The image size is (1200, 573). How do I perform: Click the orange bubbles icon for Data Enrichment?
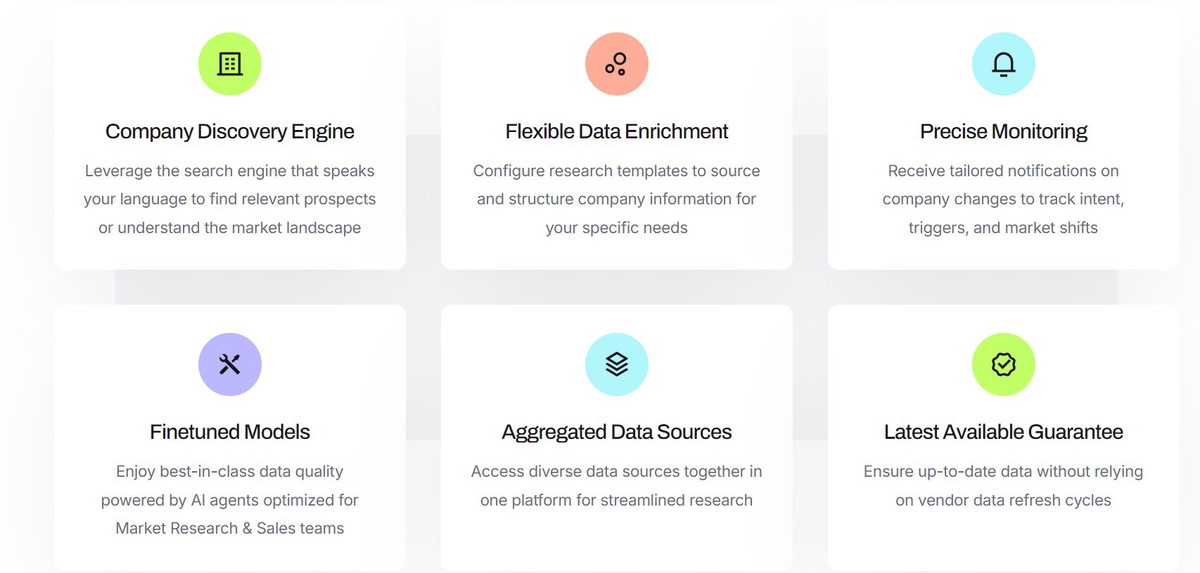coord(617,64)
